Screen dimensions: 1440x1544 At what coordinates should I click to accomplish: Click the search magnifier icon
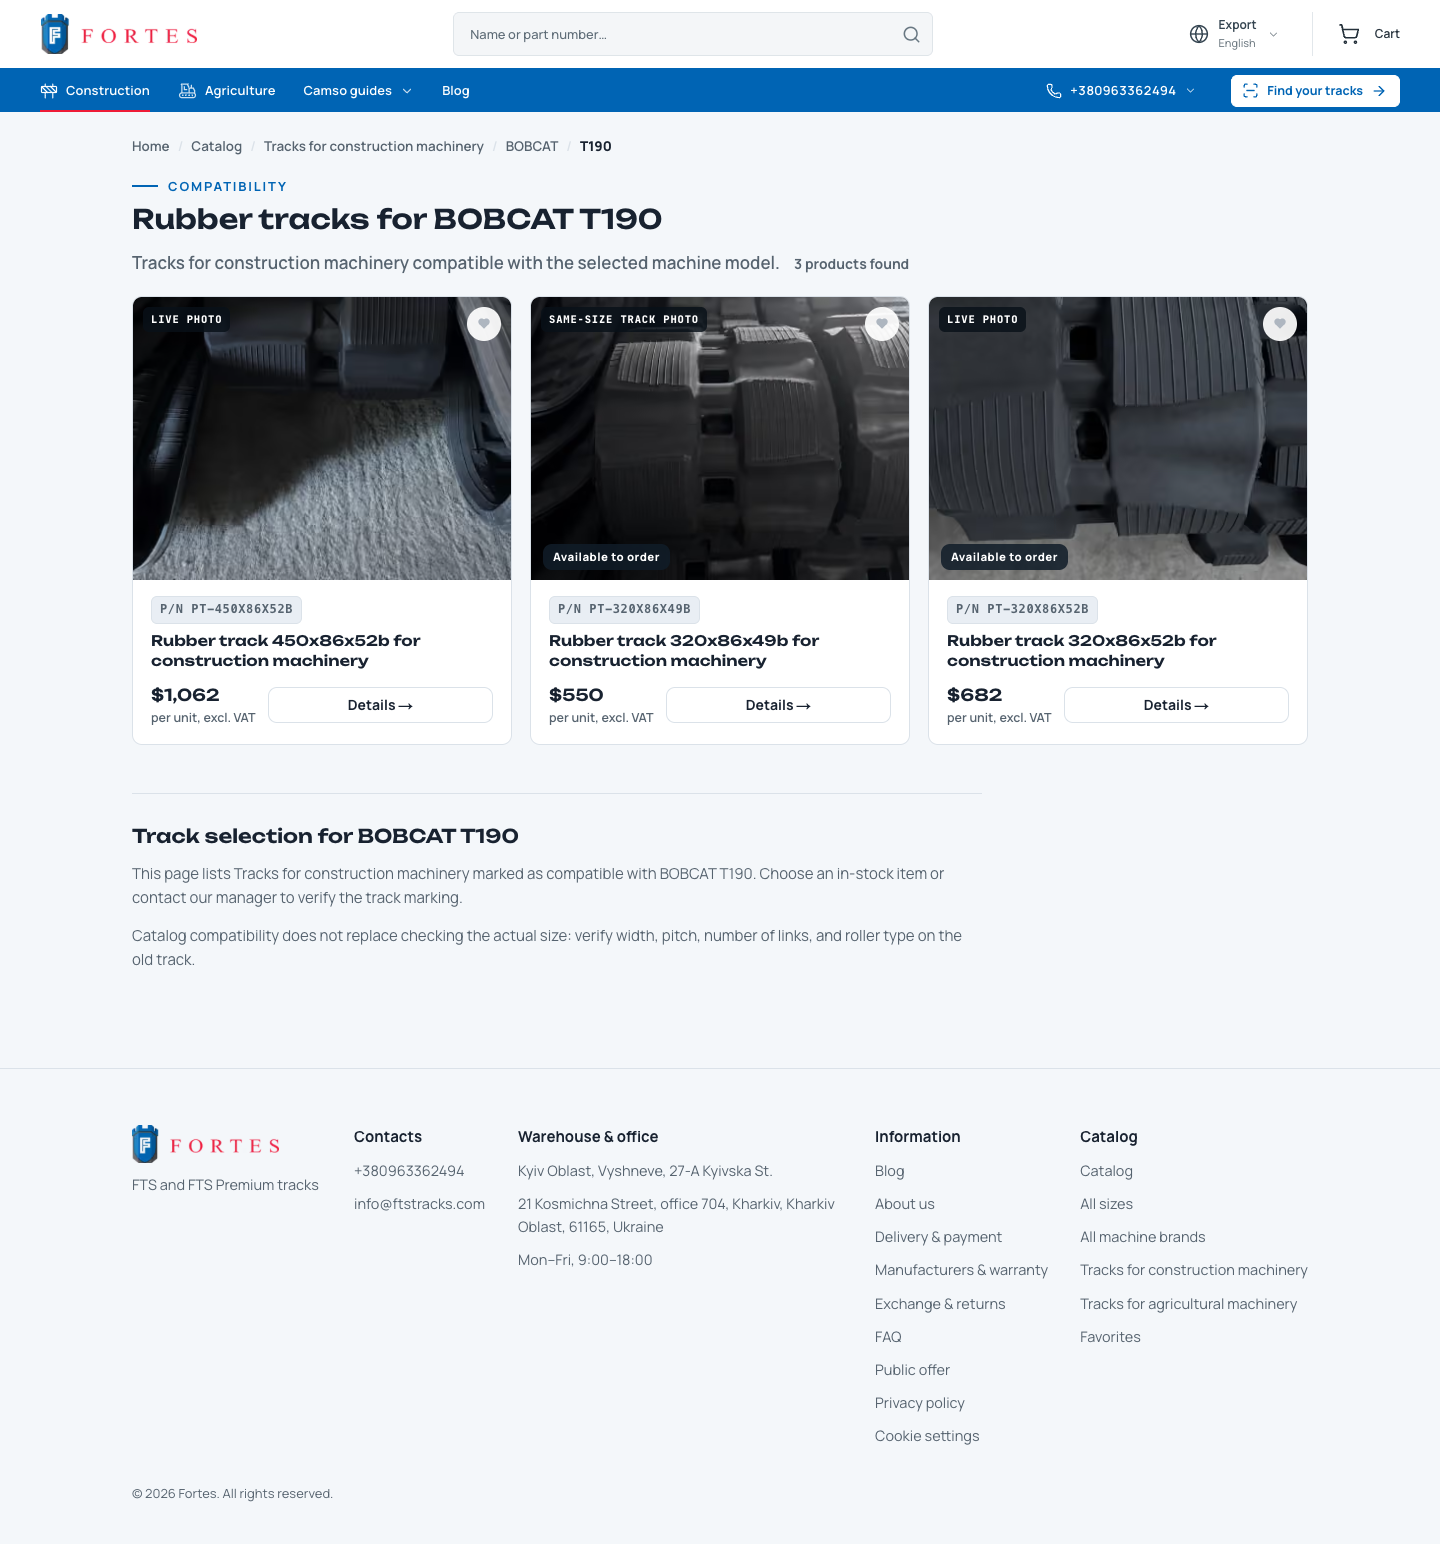coord(911,34)
